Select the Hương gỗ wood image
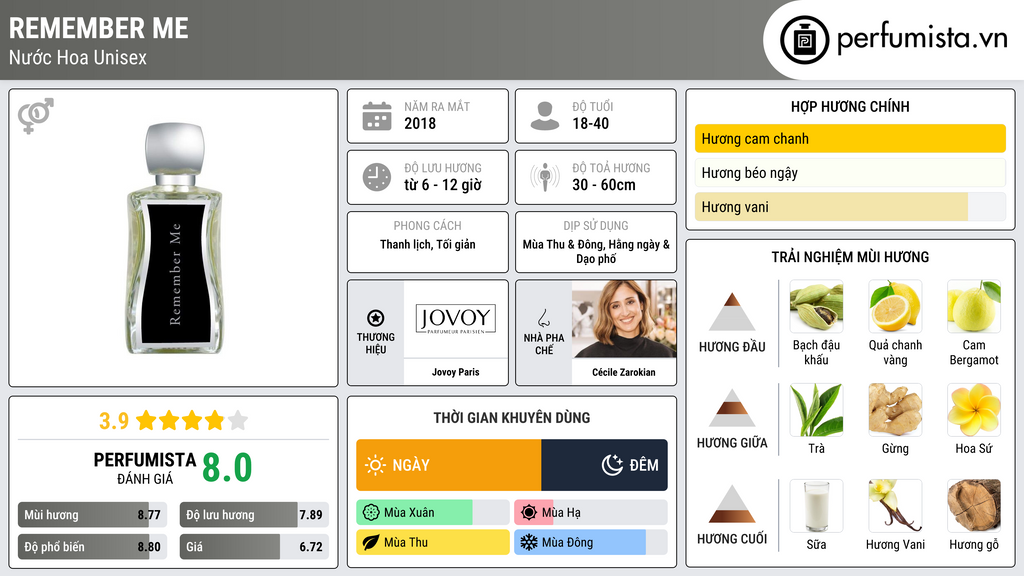 click(x=974, y=506)
